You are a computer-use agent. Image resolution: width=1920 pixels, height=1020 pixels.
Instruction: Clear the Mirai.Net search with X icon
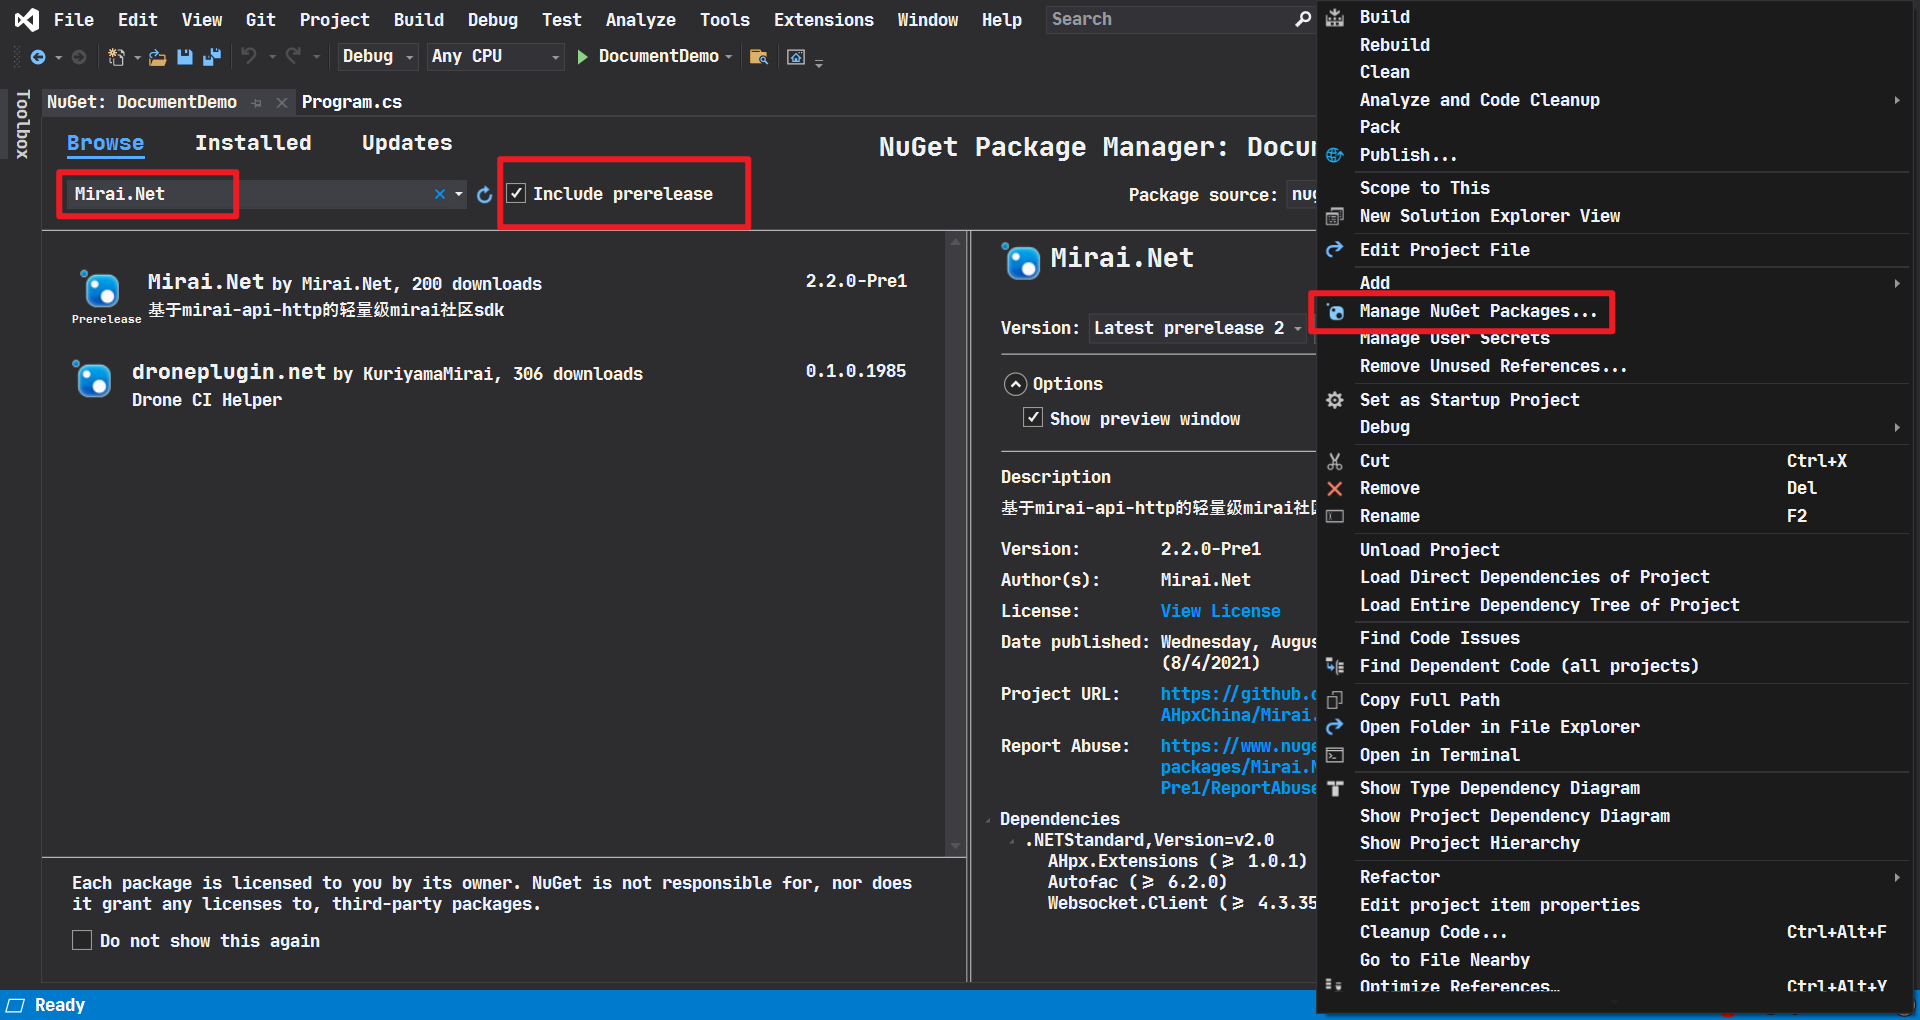click(440, 194)
